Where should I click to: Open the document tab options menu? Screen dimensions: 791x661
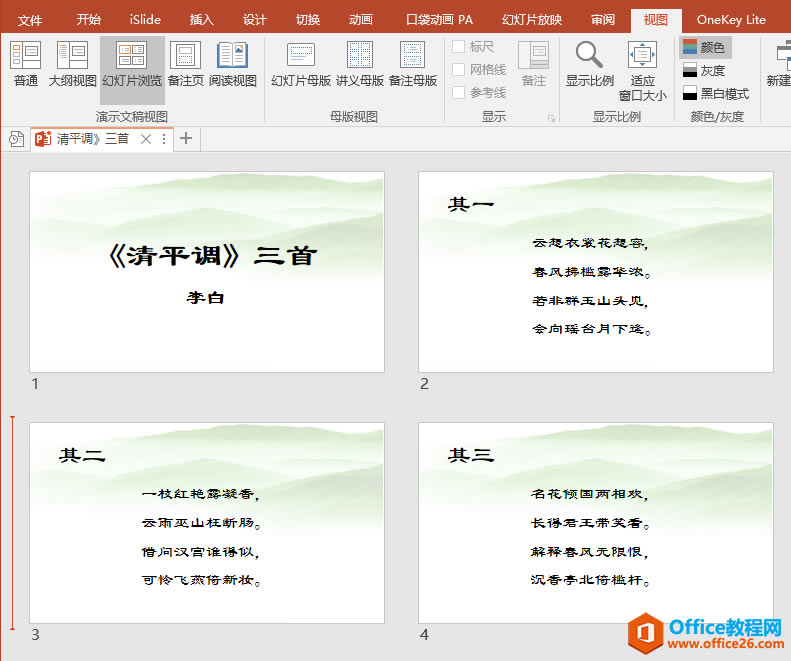pyautogui.click(x=164, y=139)
